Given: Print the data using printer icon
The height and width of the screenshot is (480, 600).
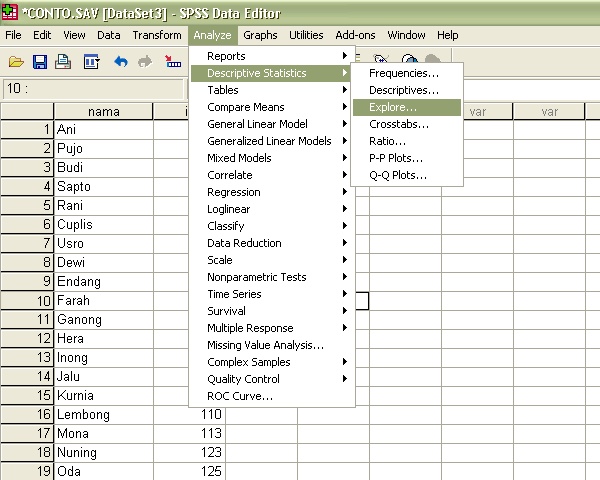Looking at the screenshot, I should click(63, 61).
